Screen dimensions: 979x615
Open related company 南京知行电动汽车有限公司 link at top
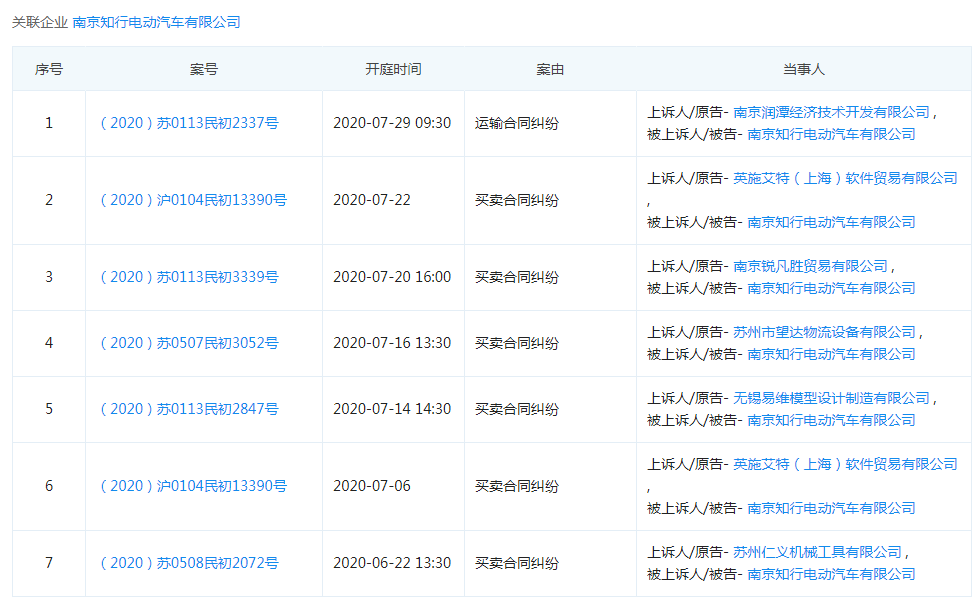pos(156,22)
